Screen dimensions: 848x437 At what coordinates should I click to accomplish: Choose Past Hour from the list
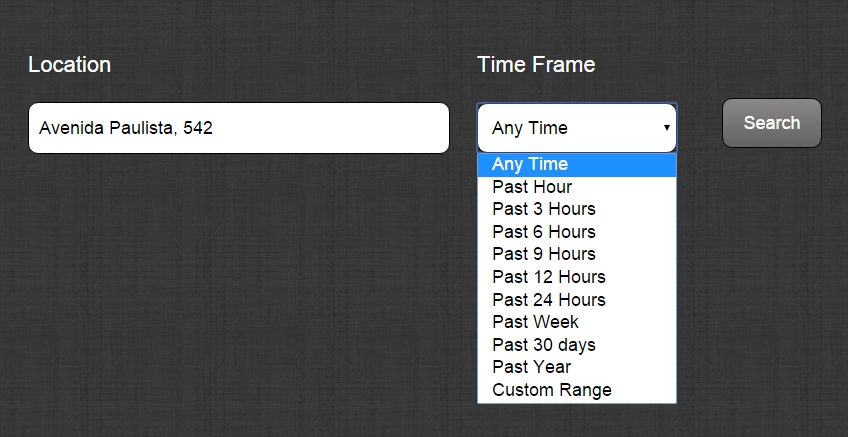(577, 187)
